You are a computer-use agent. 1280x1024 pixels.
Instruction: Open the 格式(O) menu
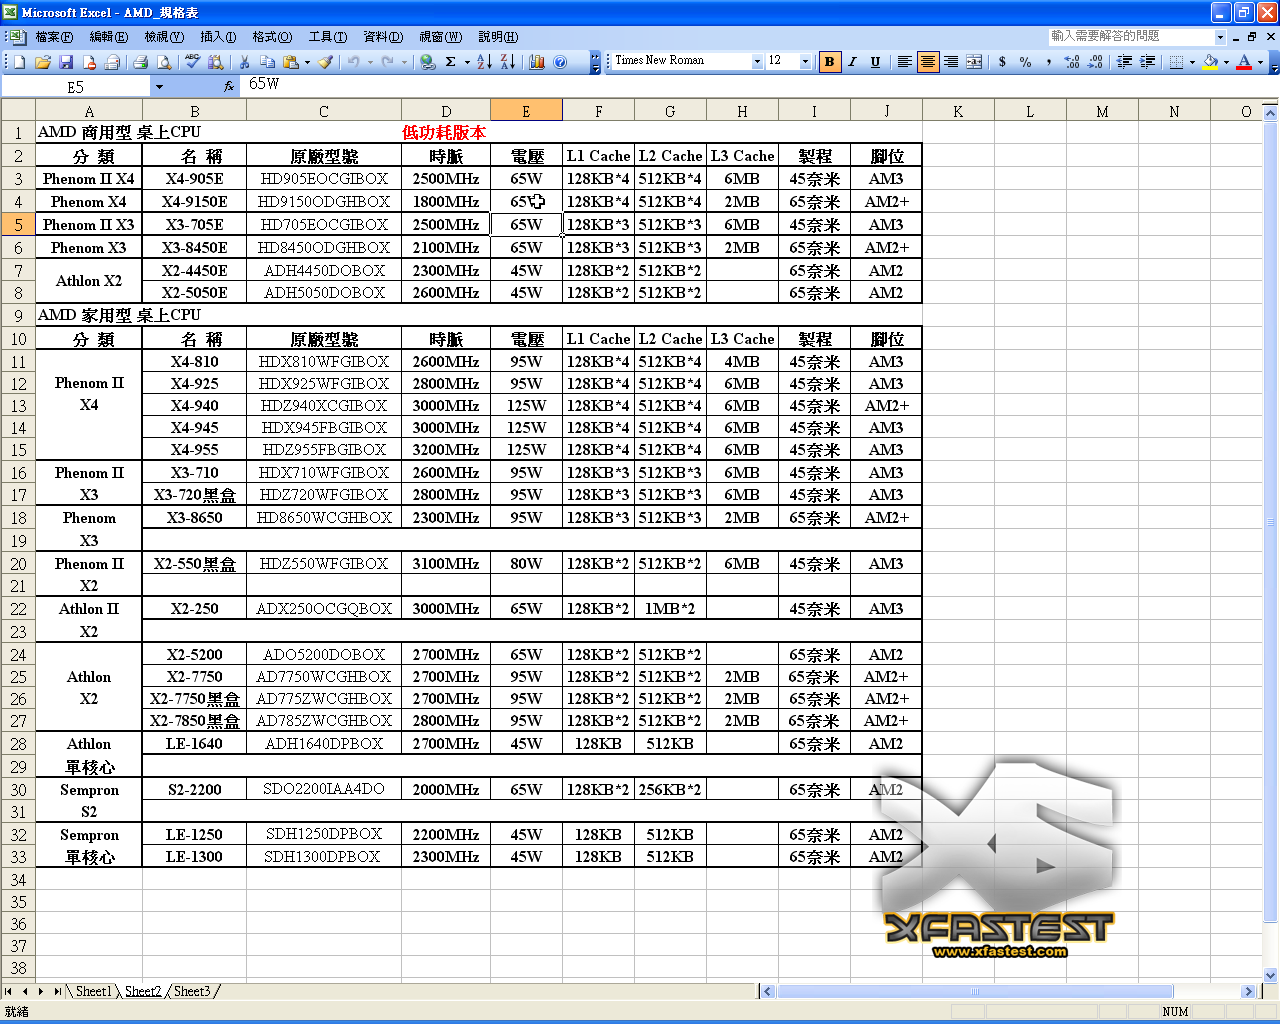point(272,37)
